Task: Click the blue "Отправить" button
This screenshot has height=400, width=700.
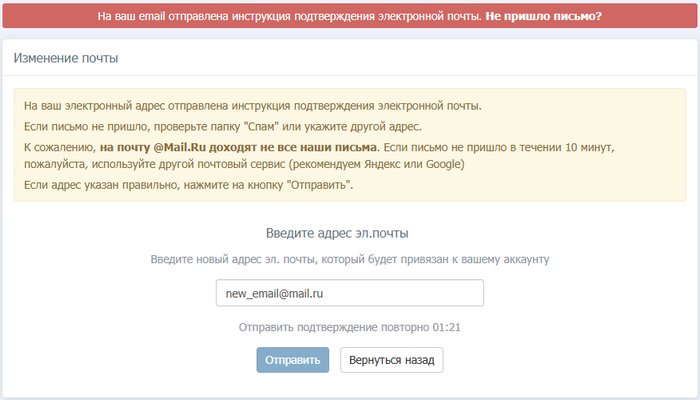Action: [292, 360]
